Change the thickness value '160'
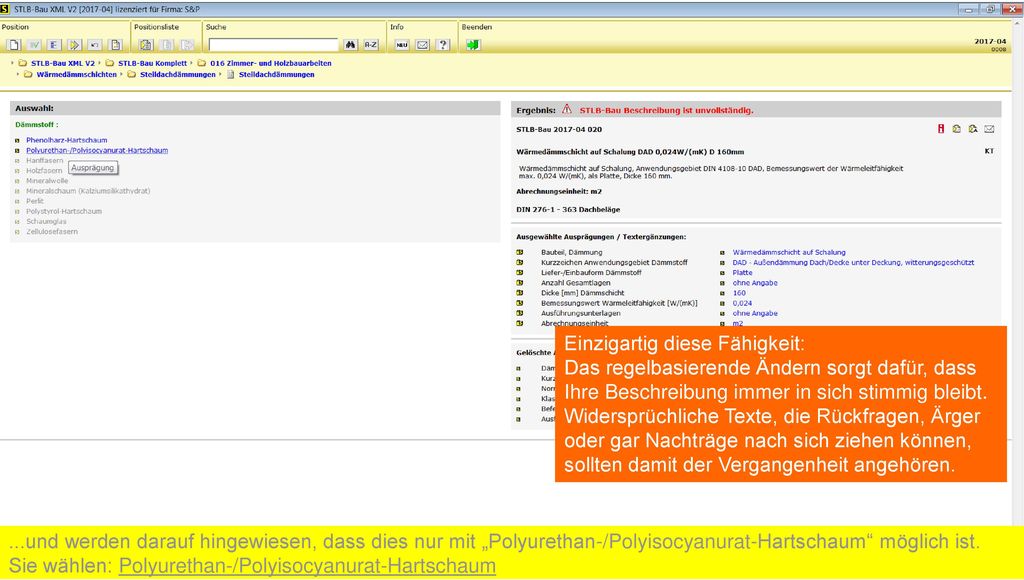 click(739, 293)
